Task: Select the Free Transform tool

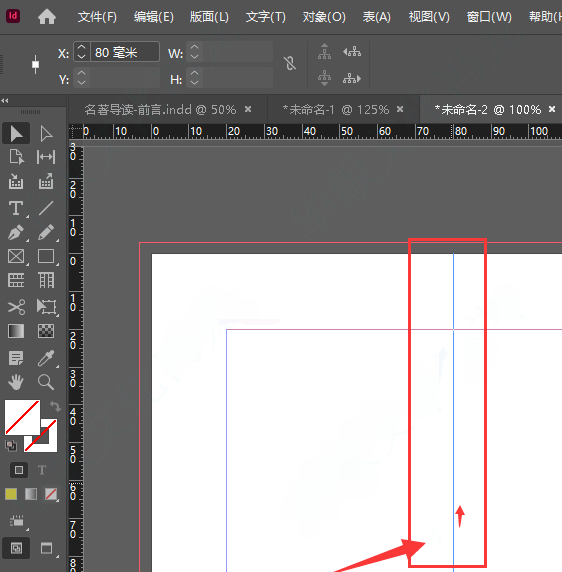Action: (46, 307)
